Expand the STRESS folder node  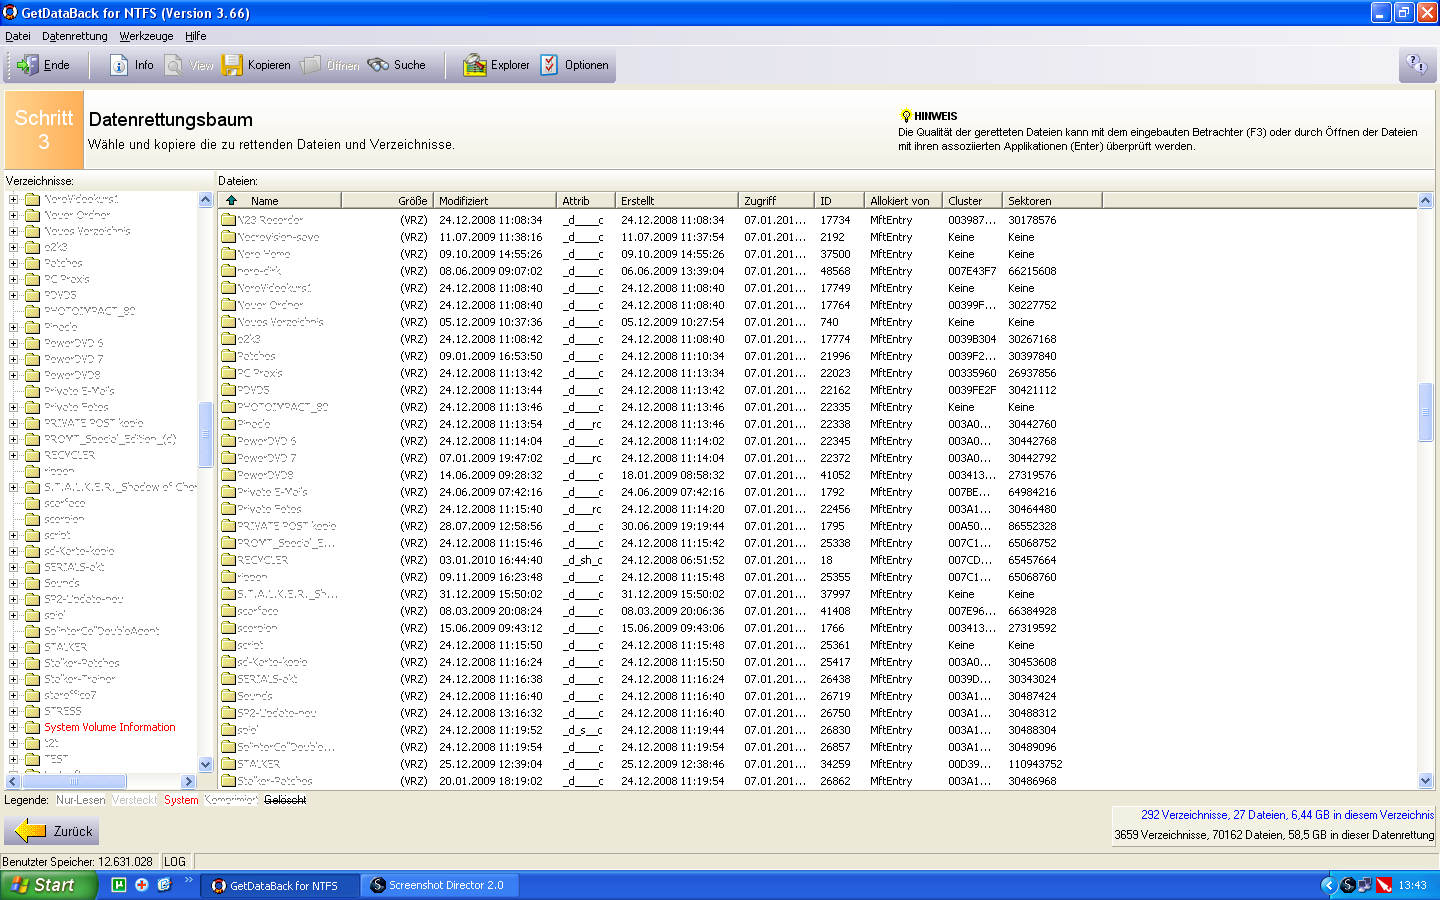[x=13, y=711]
